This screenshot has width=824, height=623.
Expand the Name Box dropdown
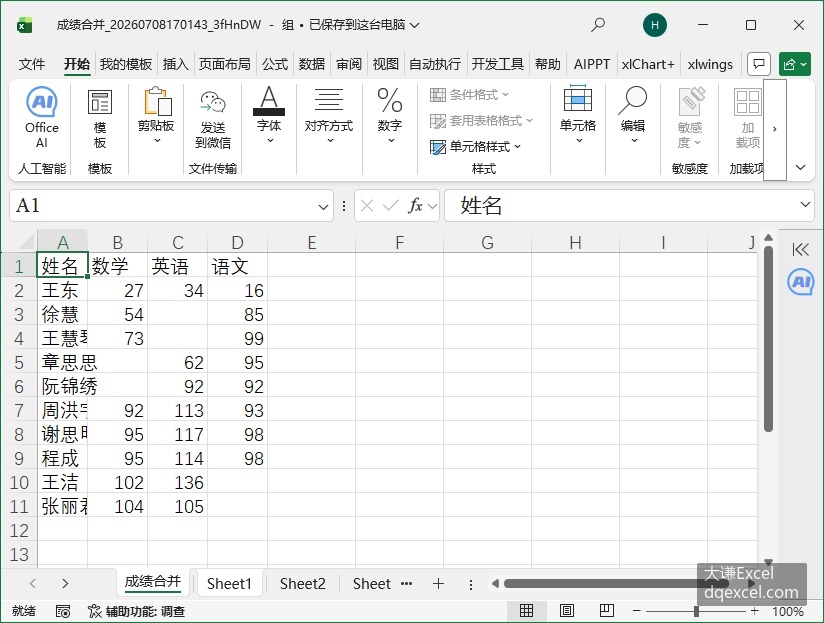tap(323, 207)
